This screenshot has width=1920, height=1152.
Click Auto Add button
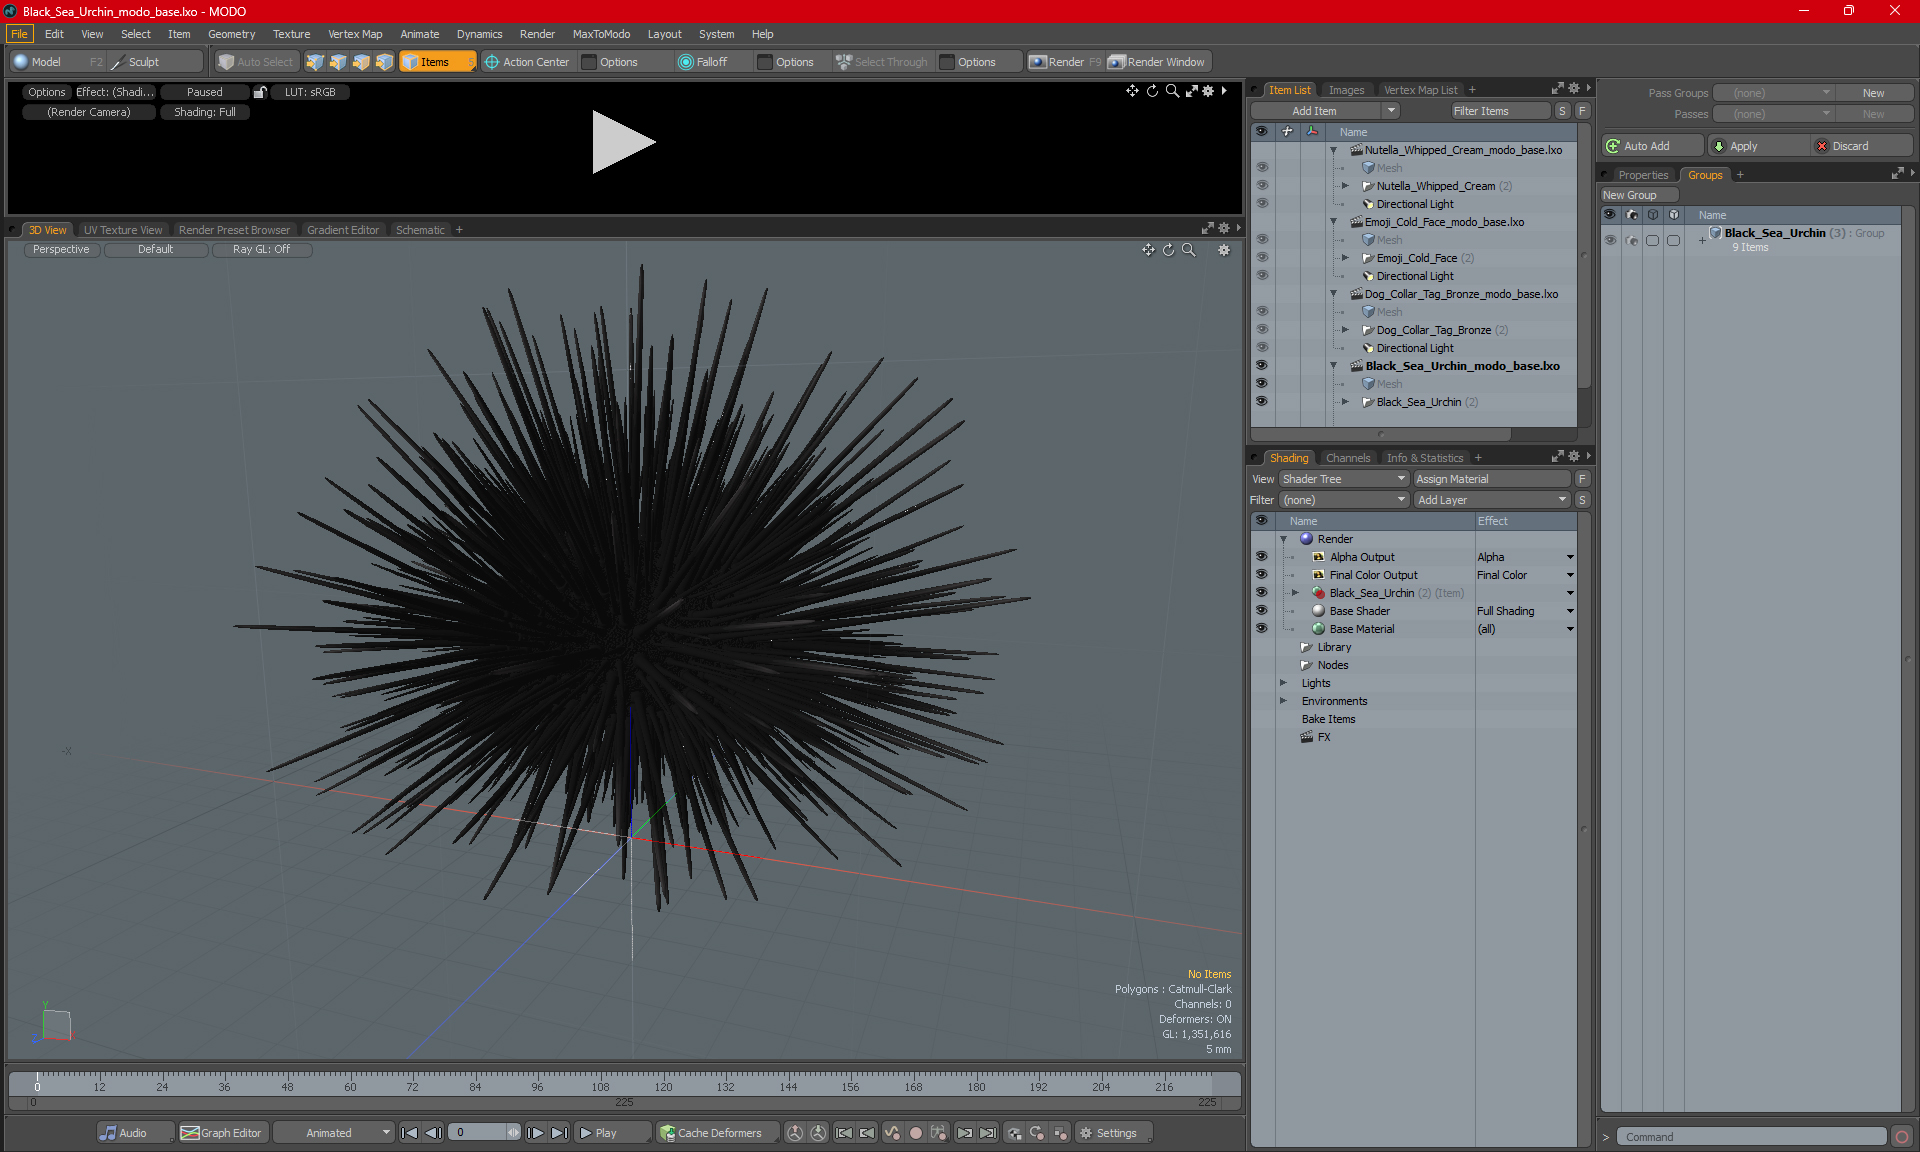tap(1652, 146)
